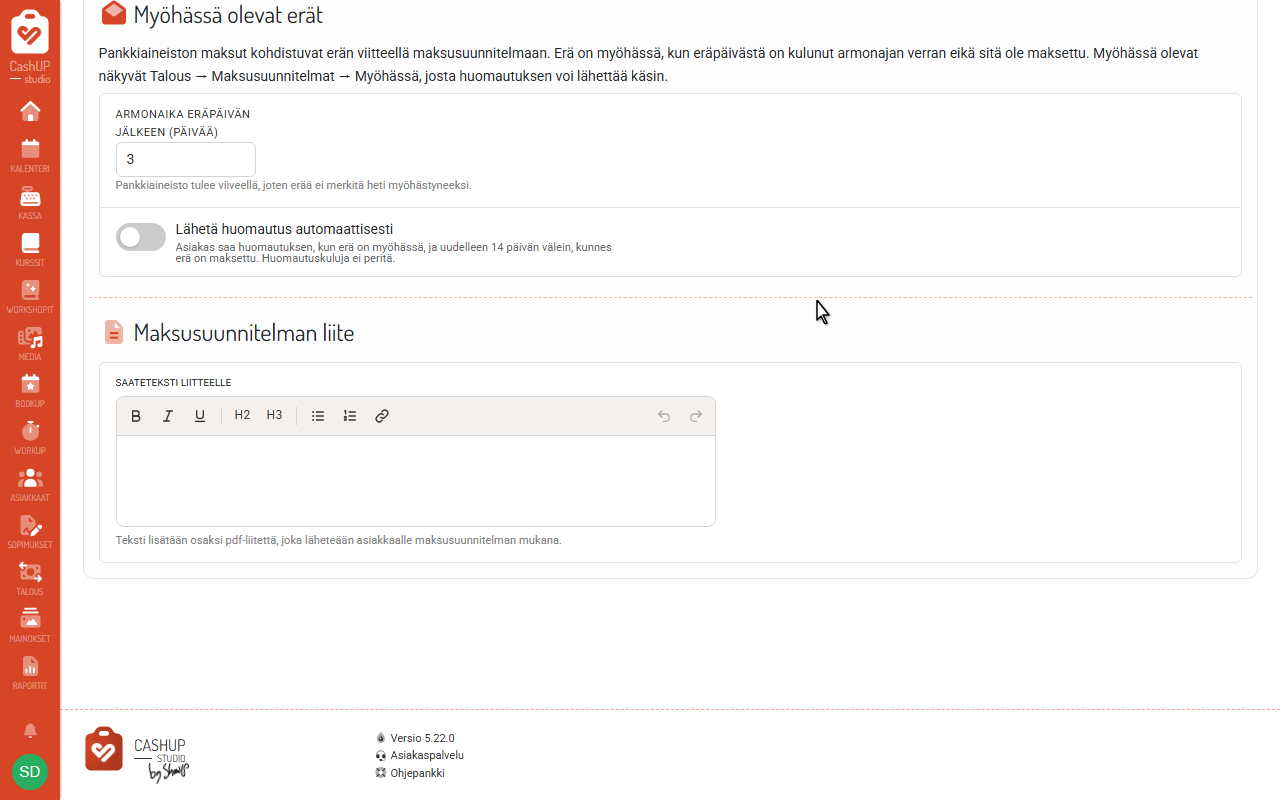Apply italic formatting in editor
Image resolution: width=1280 pixels, height=800 pixels.
(x=168, y=416)
